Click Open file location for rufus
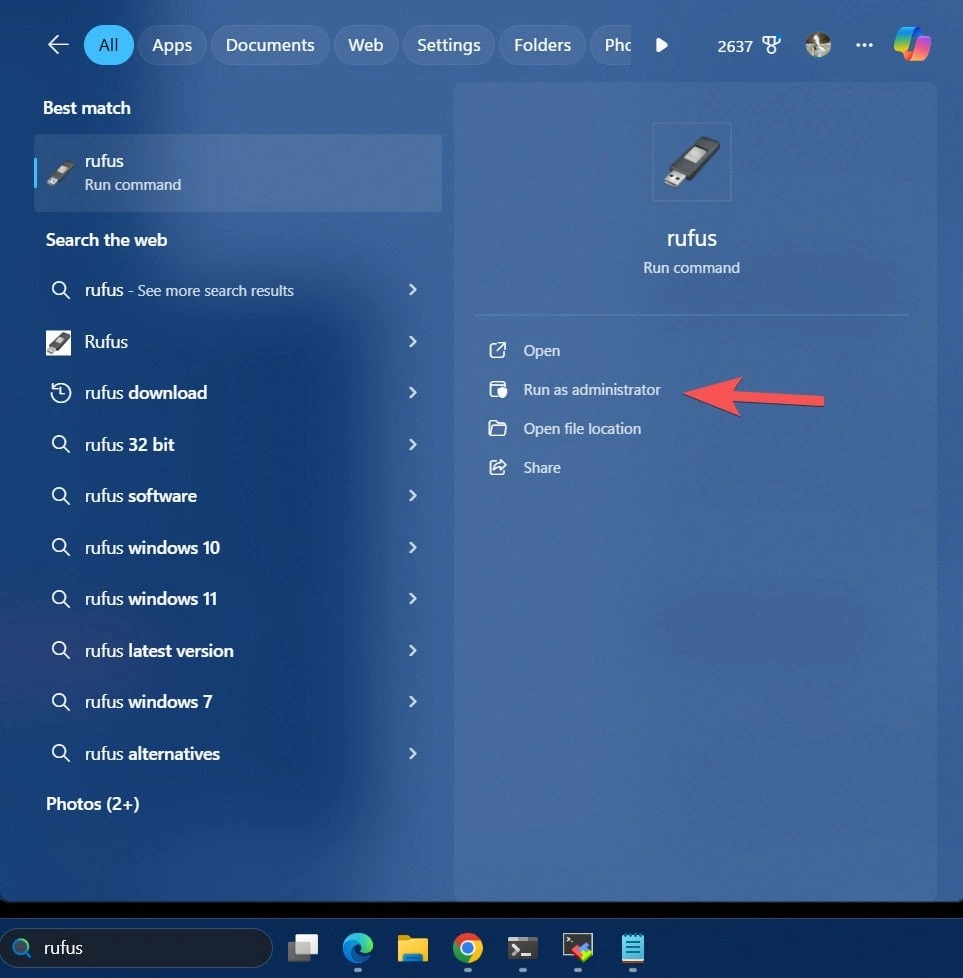This screenshot has width=963, height=978. pyautogui.click(x=581, y=428)
